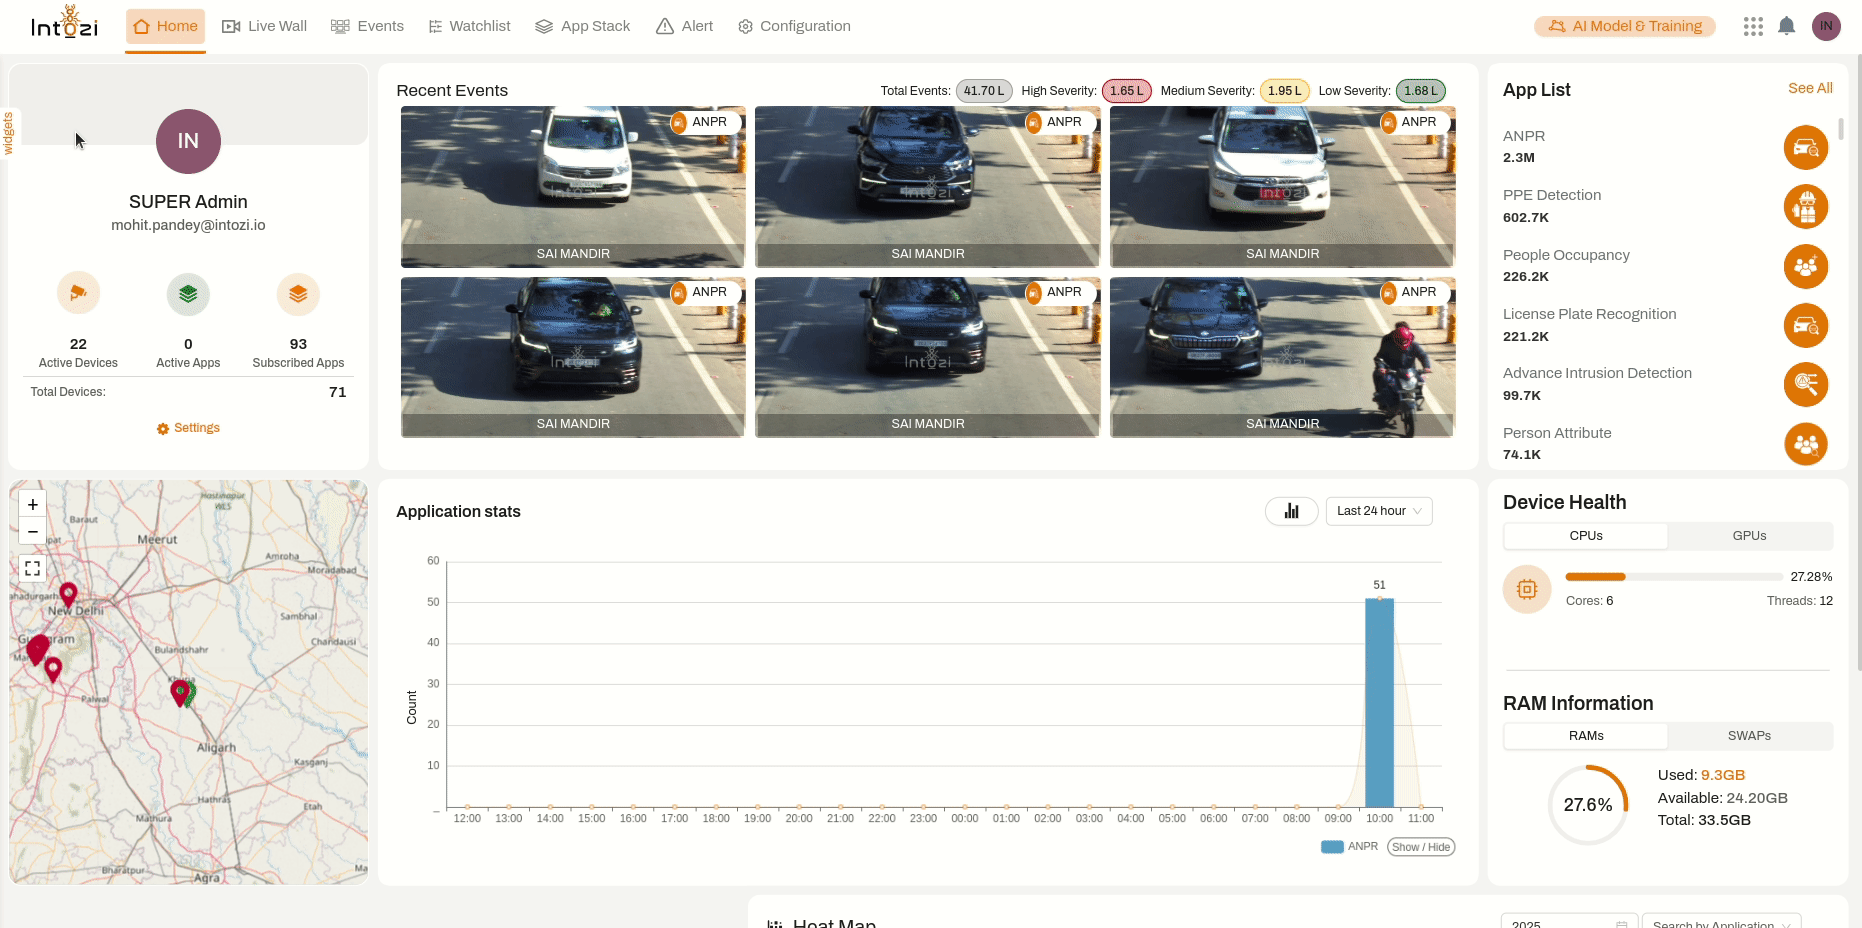The height and width of the screenshot is (928, 1862).
Task: Toggle the ANPR series with Show / Hide
Action: coord(1420,846)
